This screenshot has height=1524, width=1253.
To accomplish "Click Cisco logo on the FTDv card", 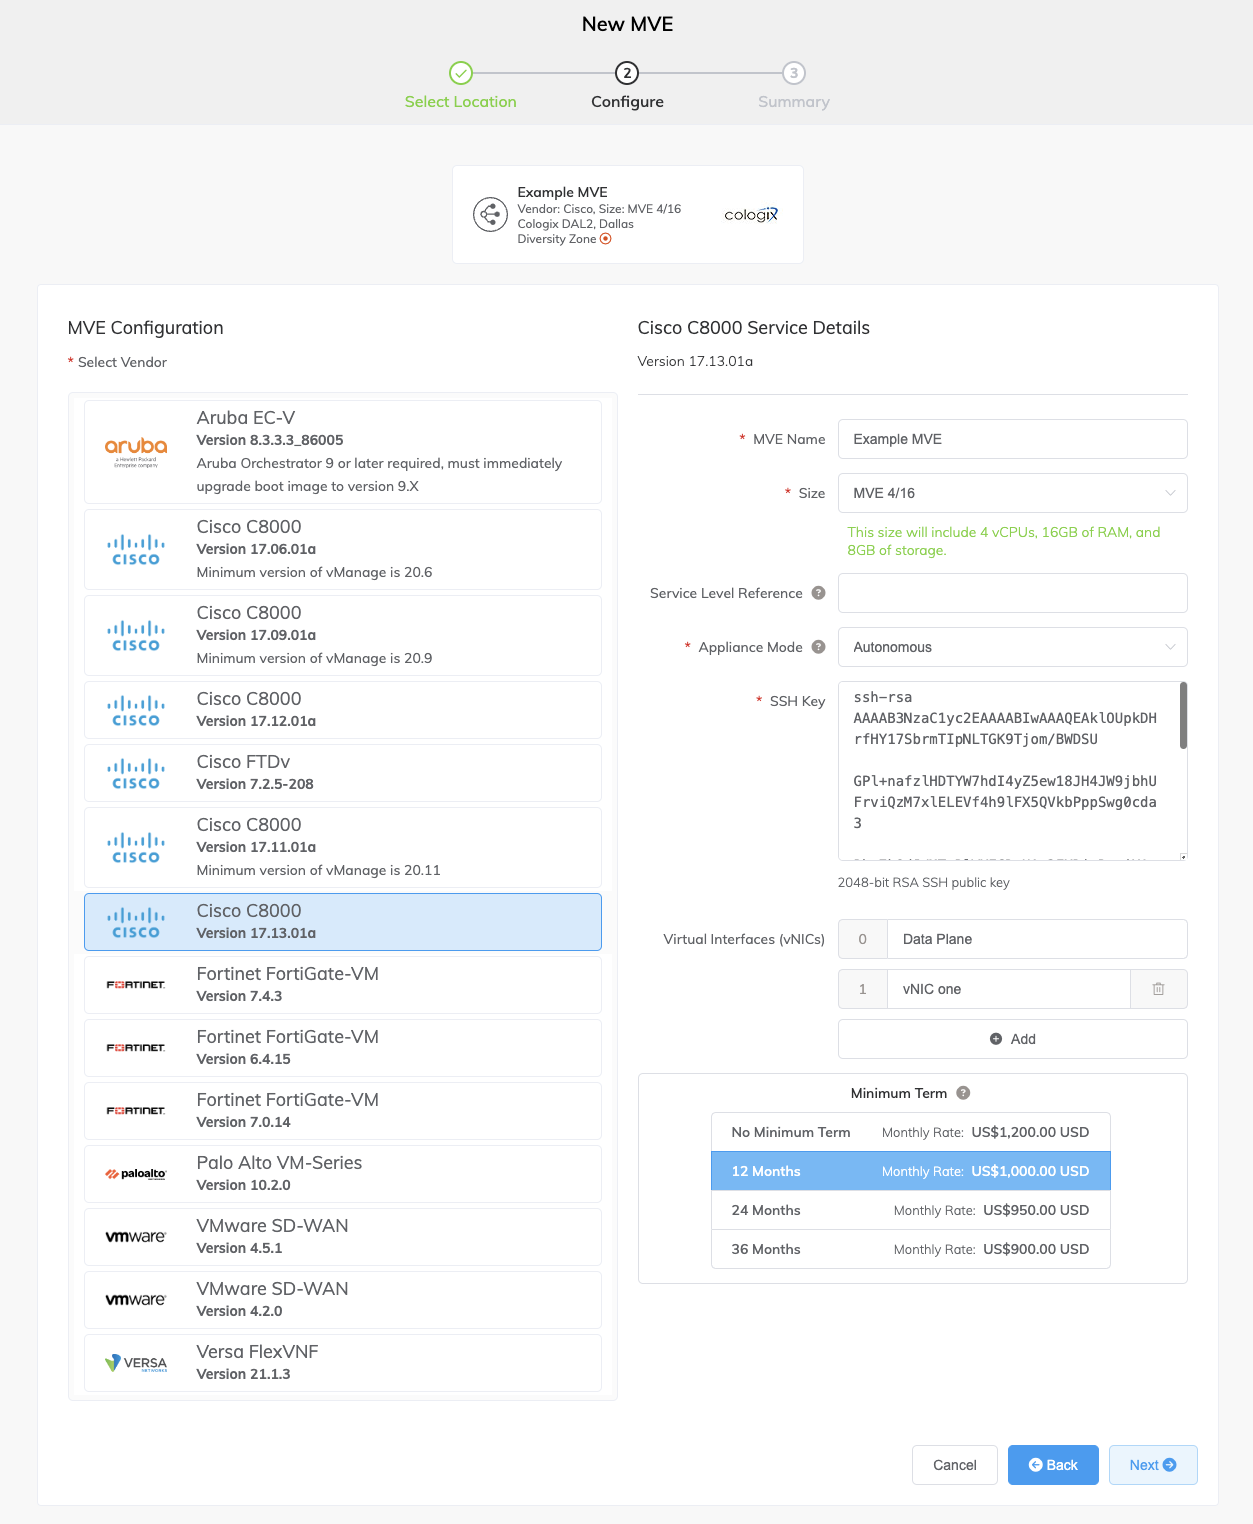I will [136, 774].
